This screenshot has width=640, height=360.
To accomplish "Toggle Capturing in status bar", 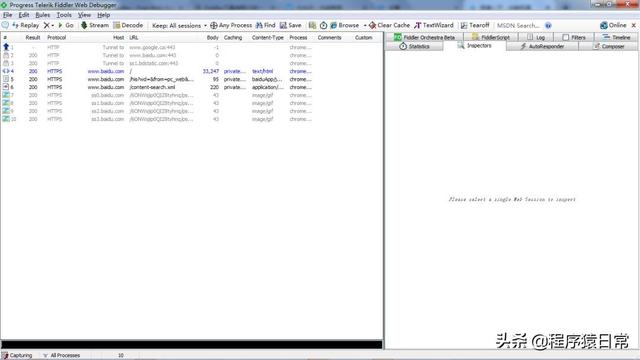I will click(x=17, y=356).
